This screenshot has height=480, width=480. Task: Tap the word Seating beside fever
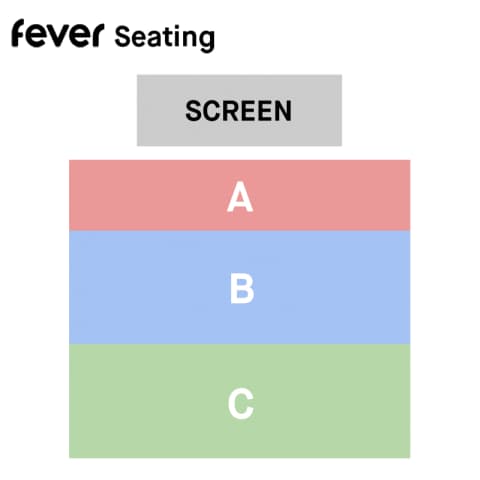click(164, 37)
